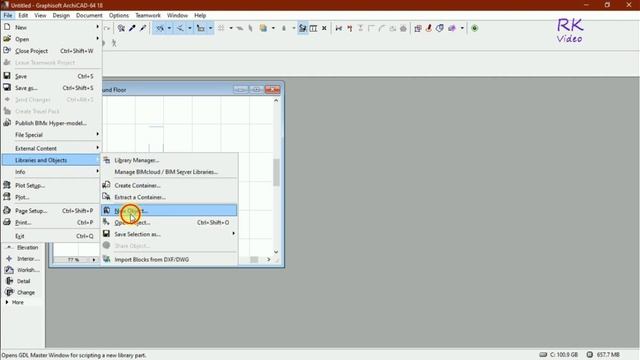Click the highlighted cursor snap variants icon

pyautogui.click(x=201, y=28)
